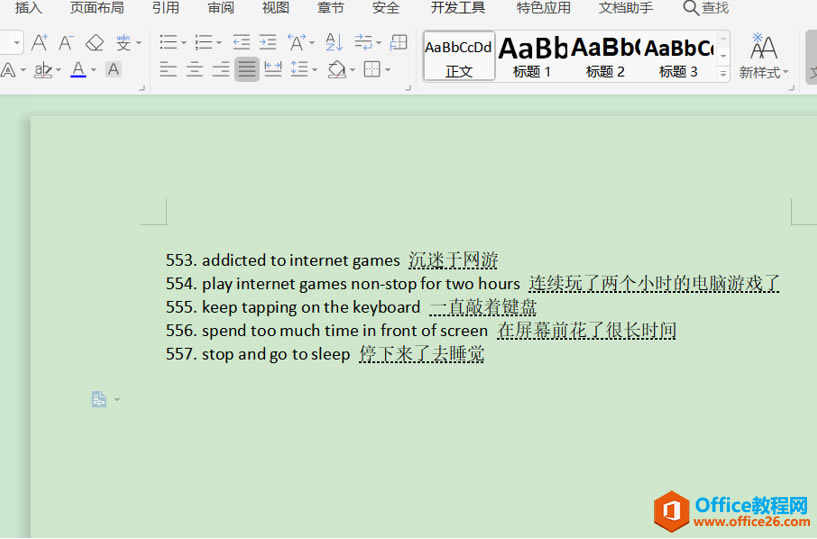Expand the styles gallery fully
The width and height of the screenshot is (817, 539).
tap(723, 74)
